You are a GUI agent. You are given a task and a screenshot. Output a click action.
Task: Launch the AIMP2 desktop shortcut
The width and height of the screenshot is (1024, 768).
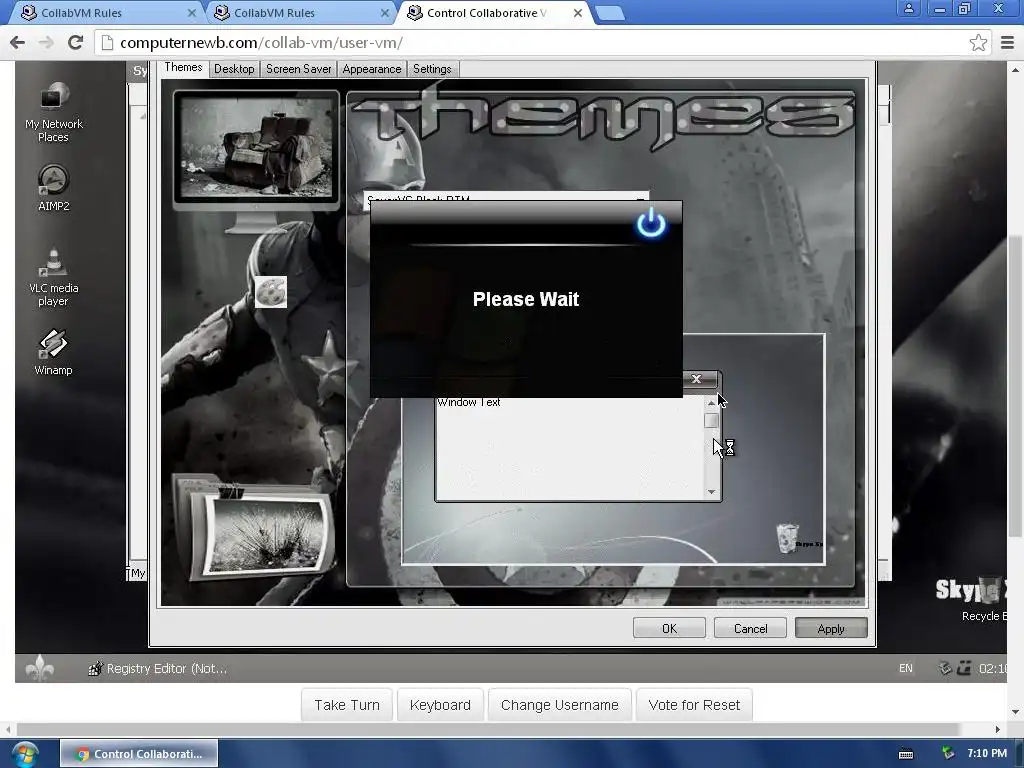point(53,187)
